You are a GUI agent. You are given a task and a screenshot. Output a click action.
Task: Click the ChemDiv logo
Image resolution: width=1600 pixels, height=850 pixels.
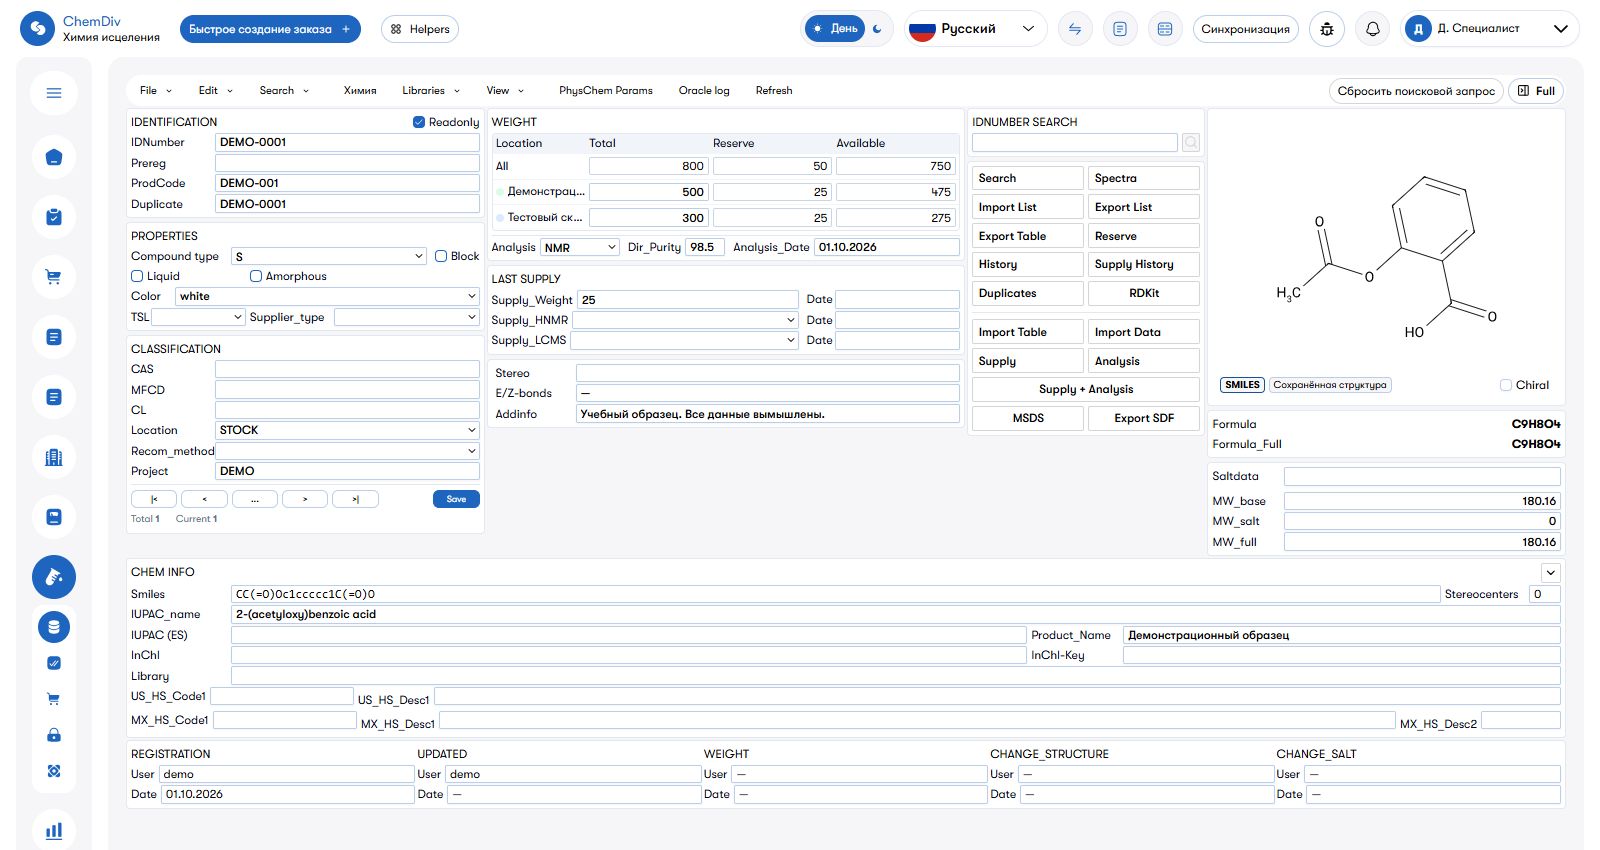click(37, 29)
